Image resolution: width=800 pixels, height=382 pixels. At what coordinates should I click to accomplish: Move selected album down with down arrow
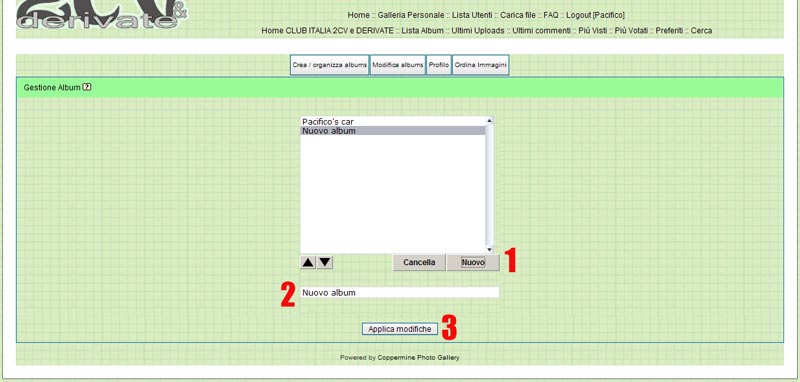(325, 263)
